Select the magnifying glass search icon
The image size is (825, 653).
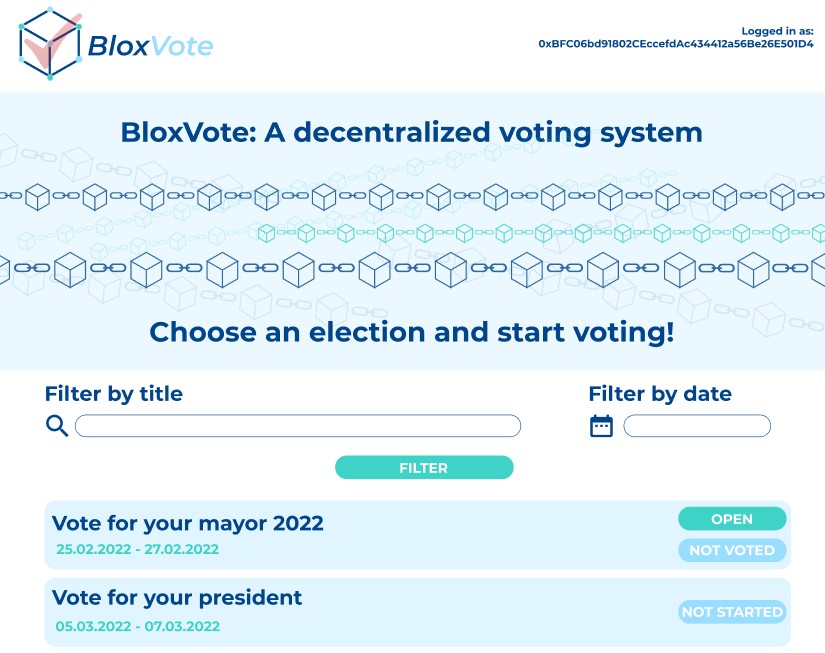(57, 425)
